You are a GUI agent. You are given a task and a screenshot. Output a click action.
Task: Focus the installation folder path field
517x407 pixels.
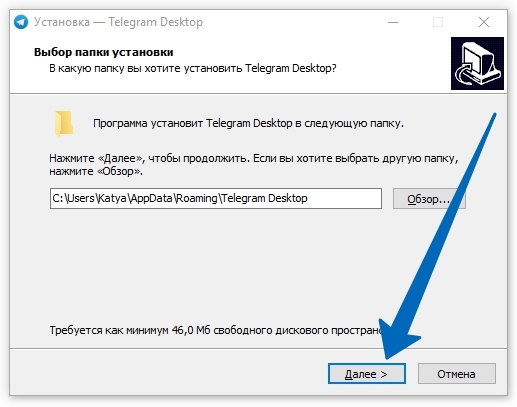(x=216, y=199)
